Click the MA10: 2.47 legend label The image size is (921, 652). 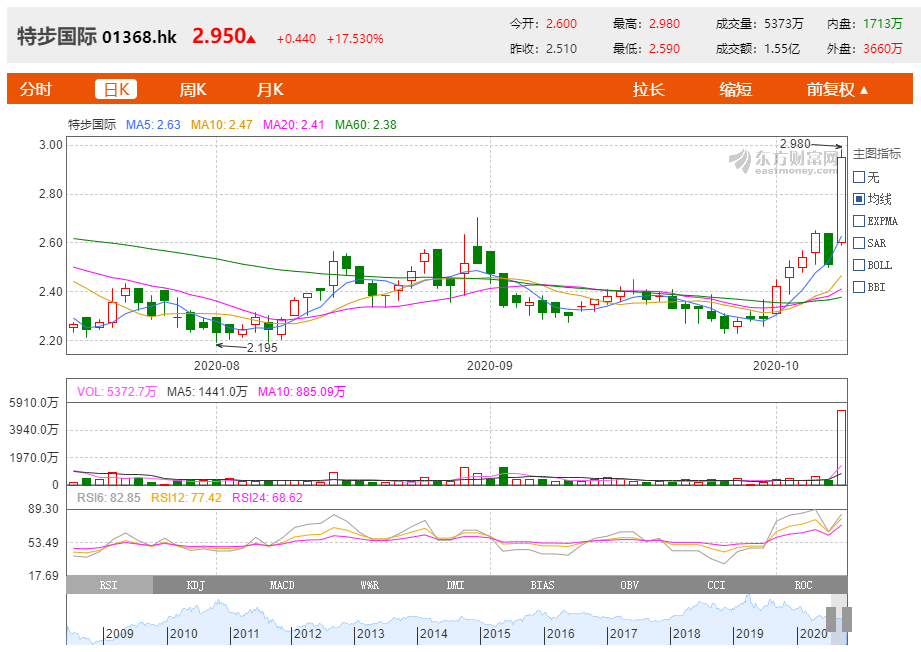click(221, 125)
